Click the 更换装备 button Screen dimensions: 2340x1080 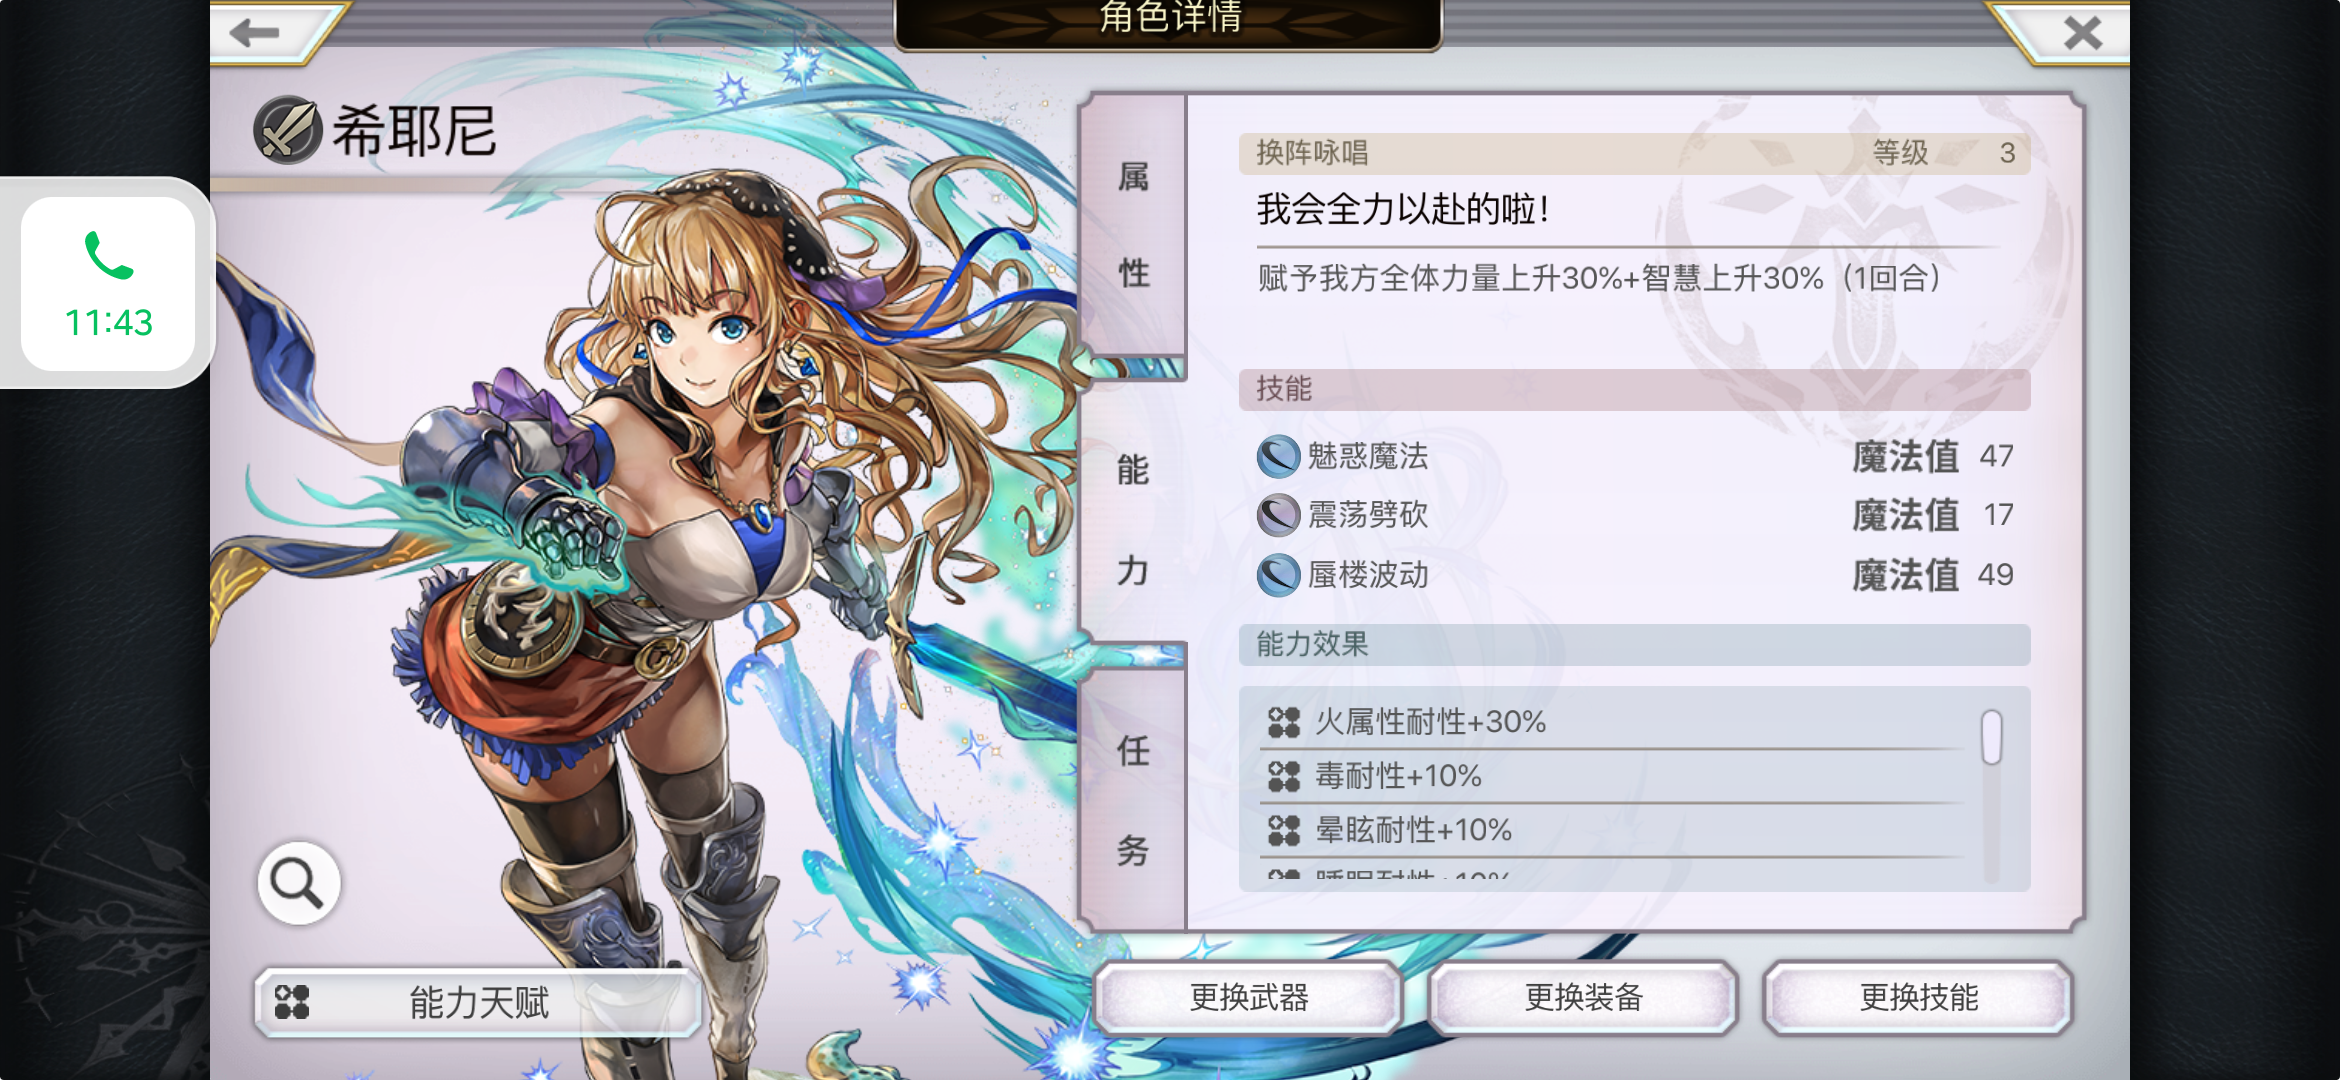[1583, 997]
